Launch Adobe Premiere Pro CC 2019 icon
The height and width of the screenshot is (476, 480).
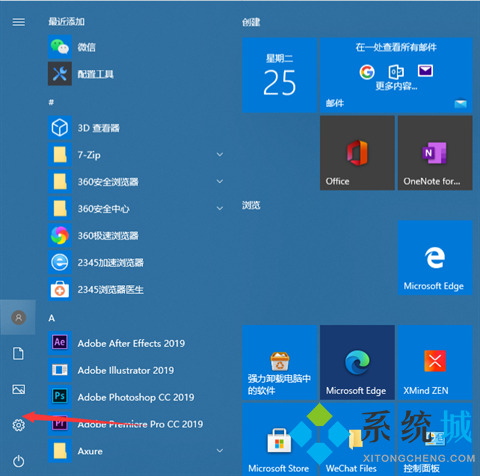coord(60,424)
